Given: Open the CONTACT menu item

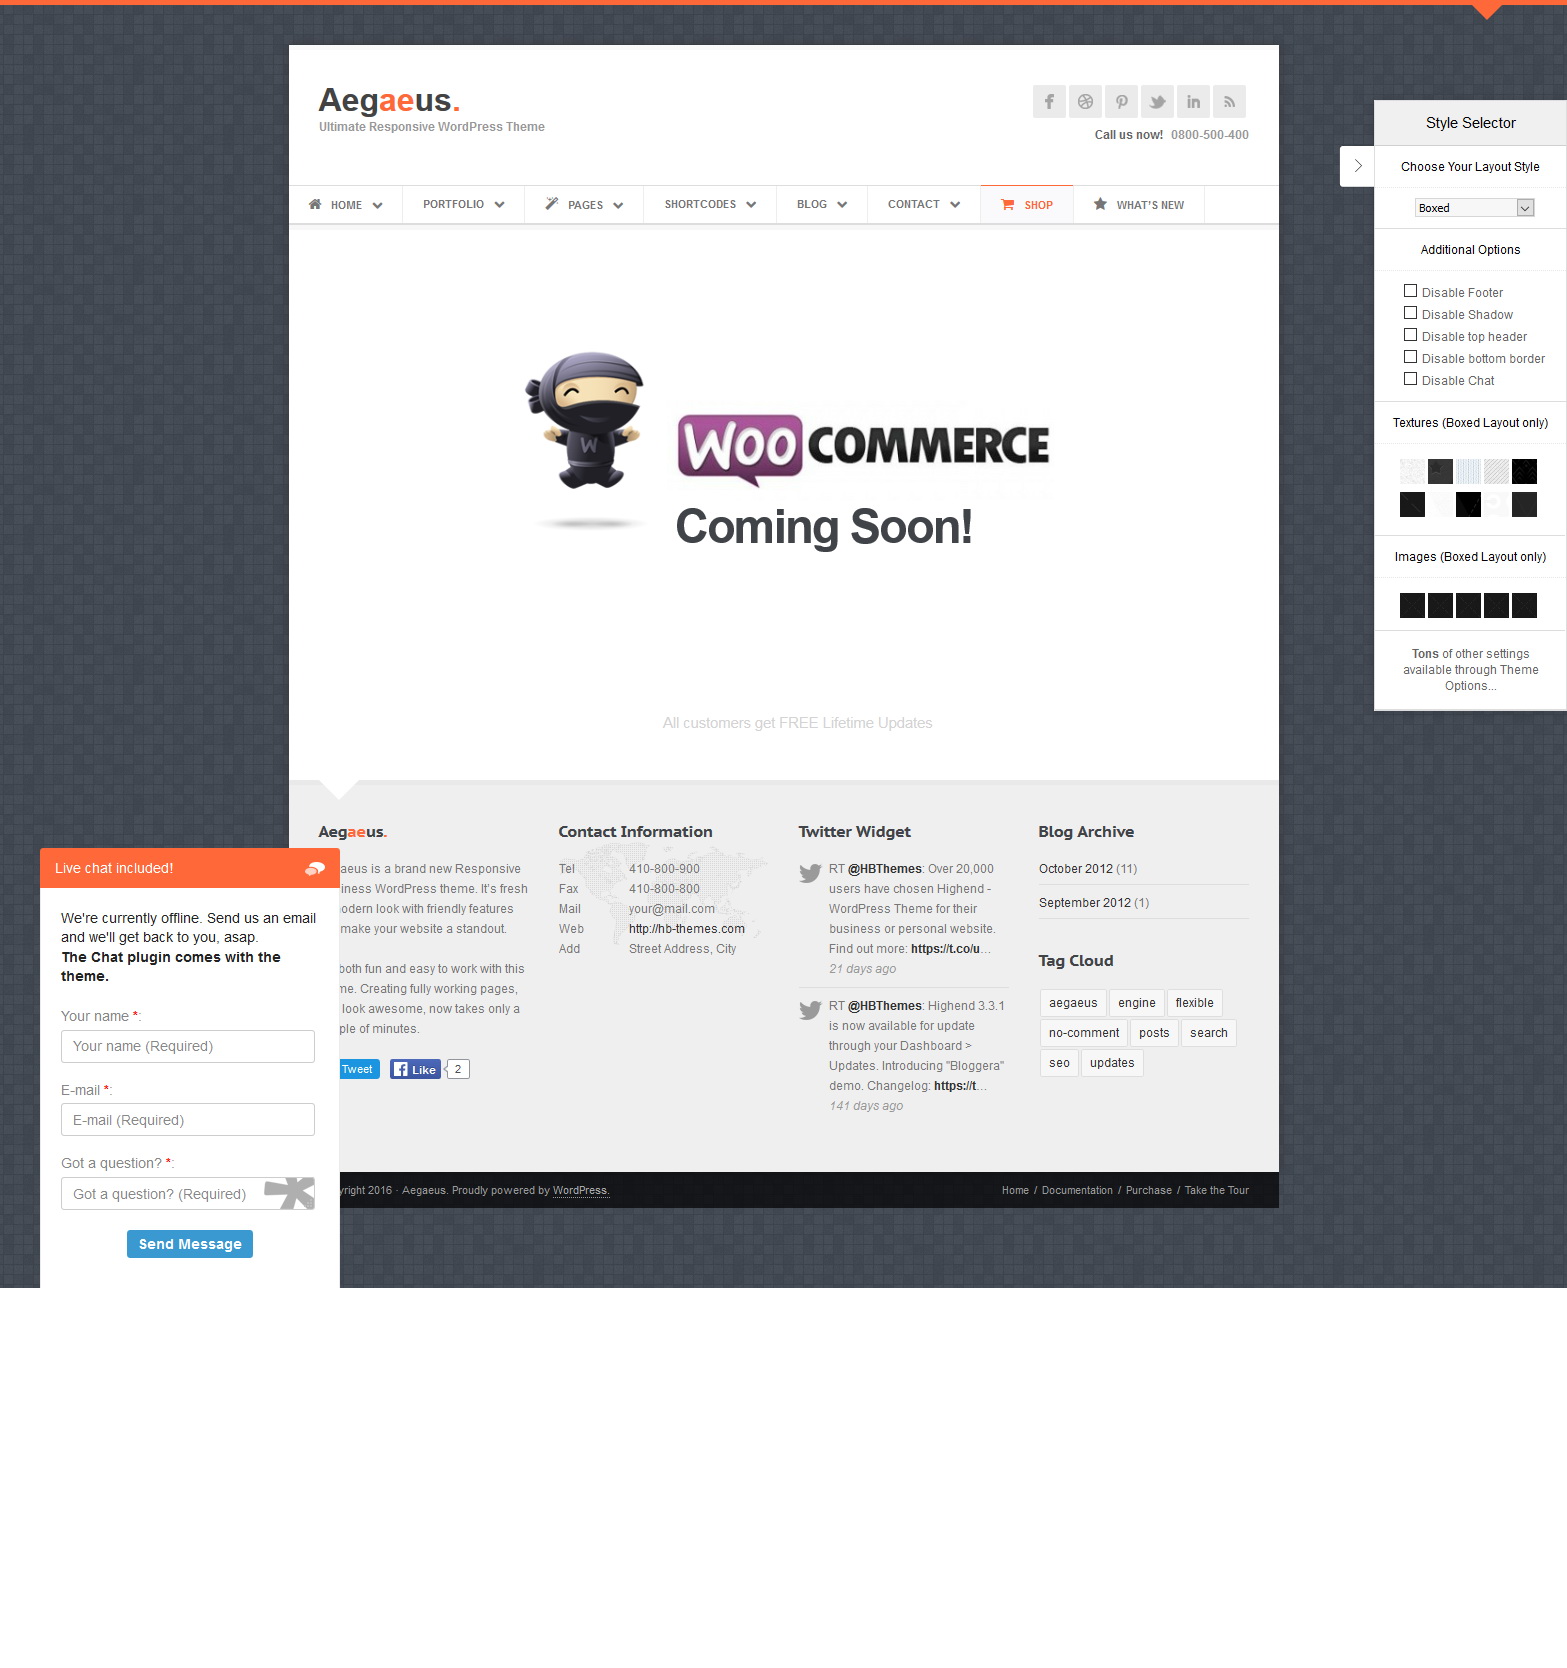Looking at the screenshot, I should [924, 205].
